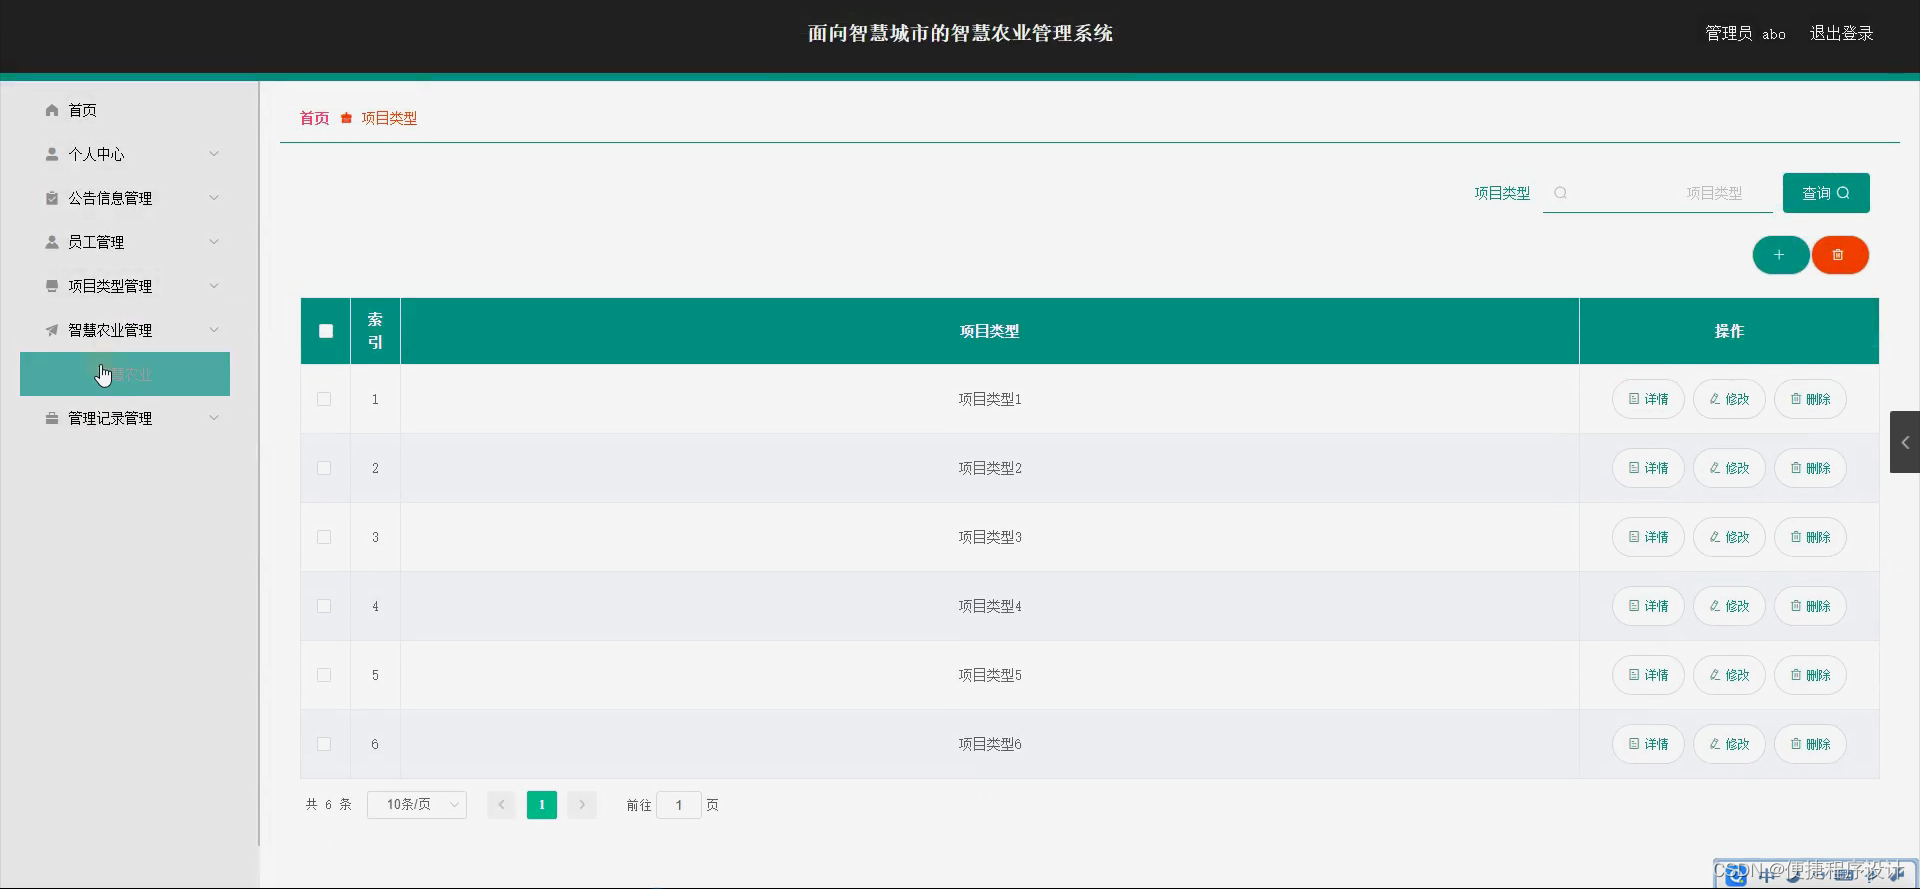Click the icon beside 项目类型管理
Viewport: 1920px width, 889px height.
coord(52,286)
